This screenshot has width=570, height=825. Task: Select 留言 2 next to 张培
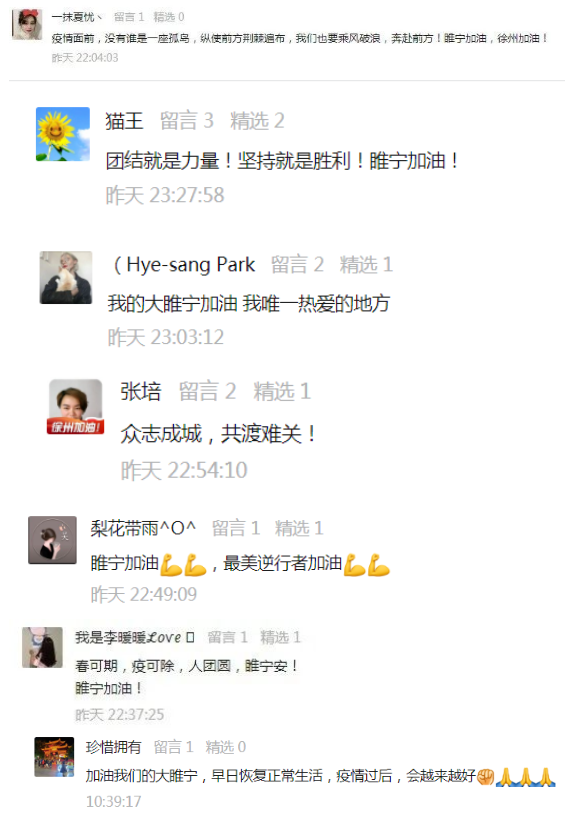tap(207, 391)
